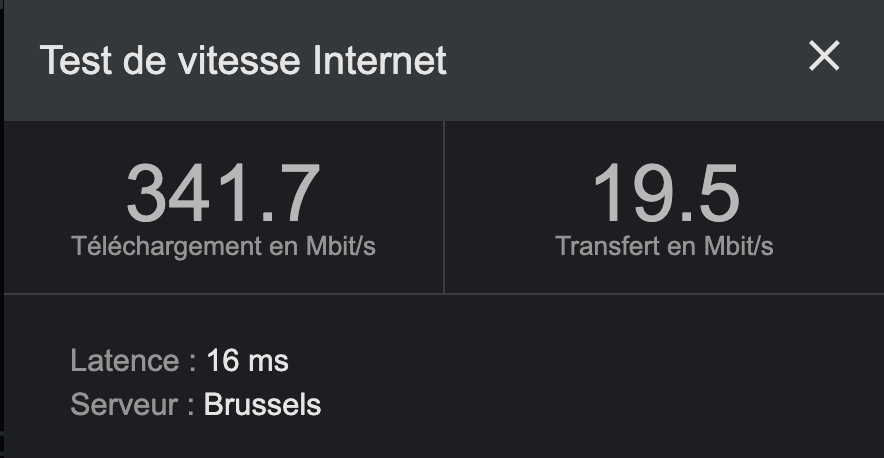
Task: Click the word "Internet" in the title
Action: pyautogui.click(x=380, y=61)
